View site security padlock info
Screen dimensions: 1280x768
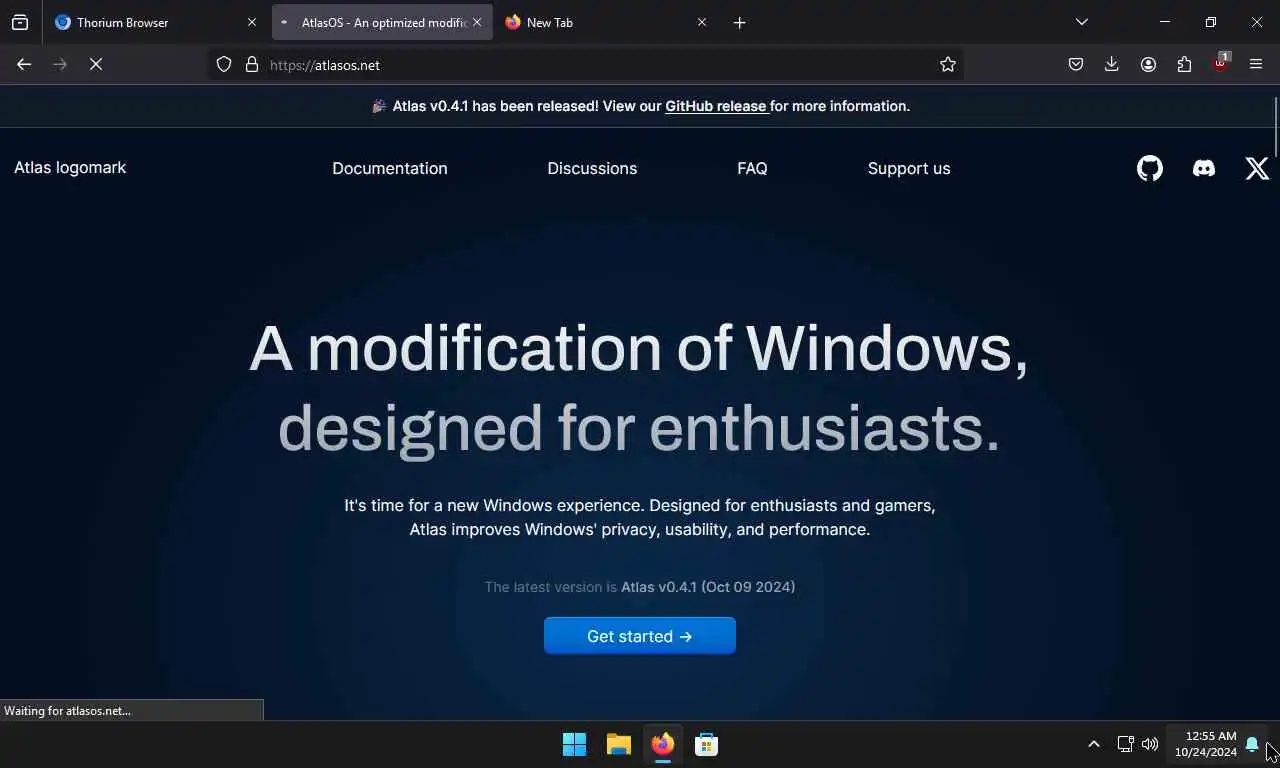252,64
